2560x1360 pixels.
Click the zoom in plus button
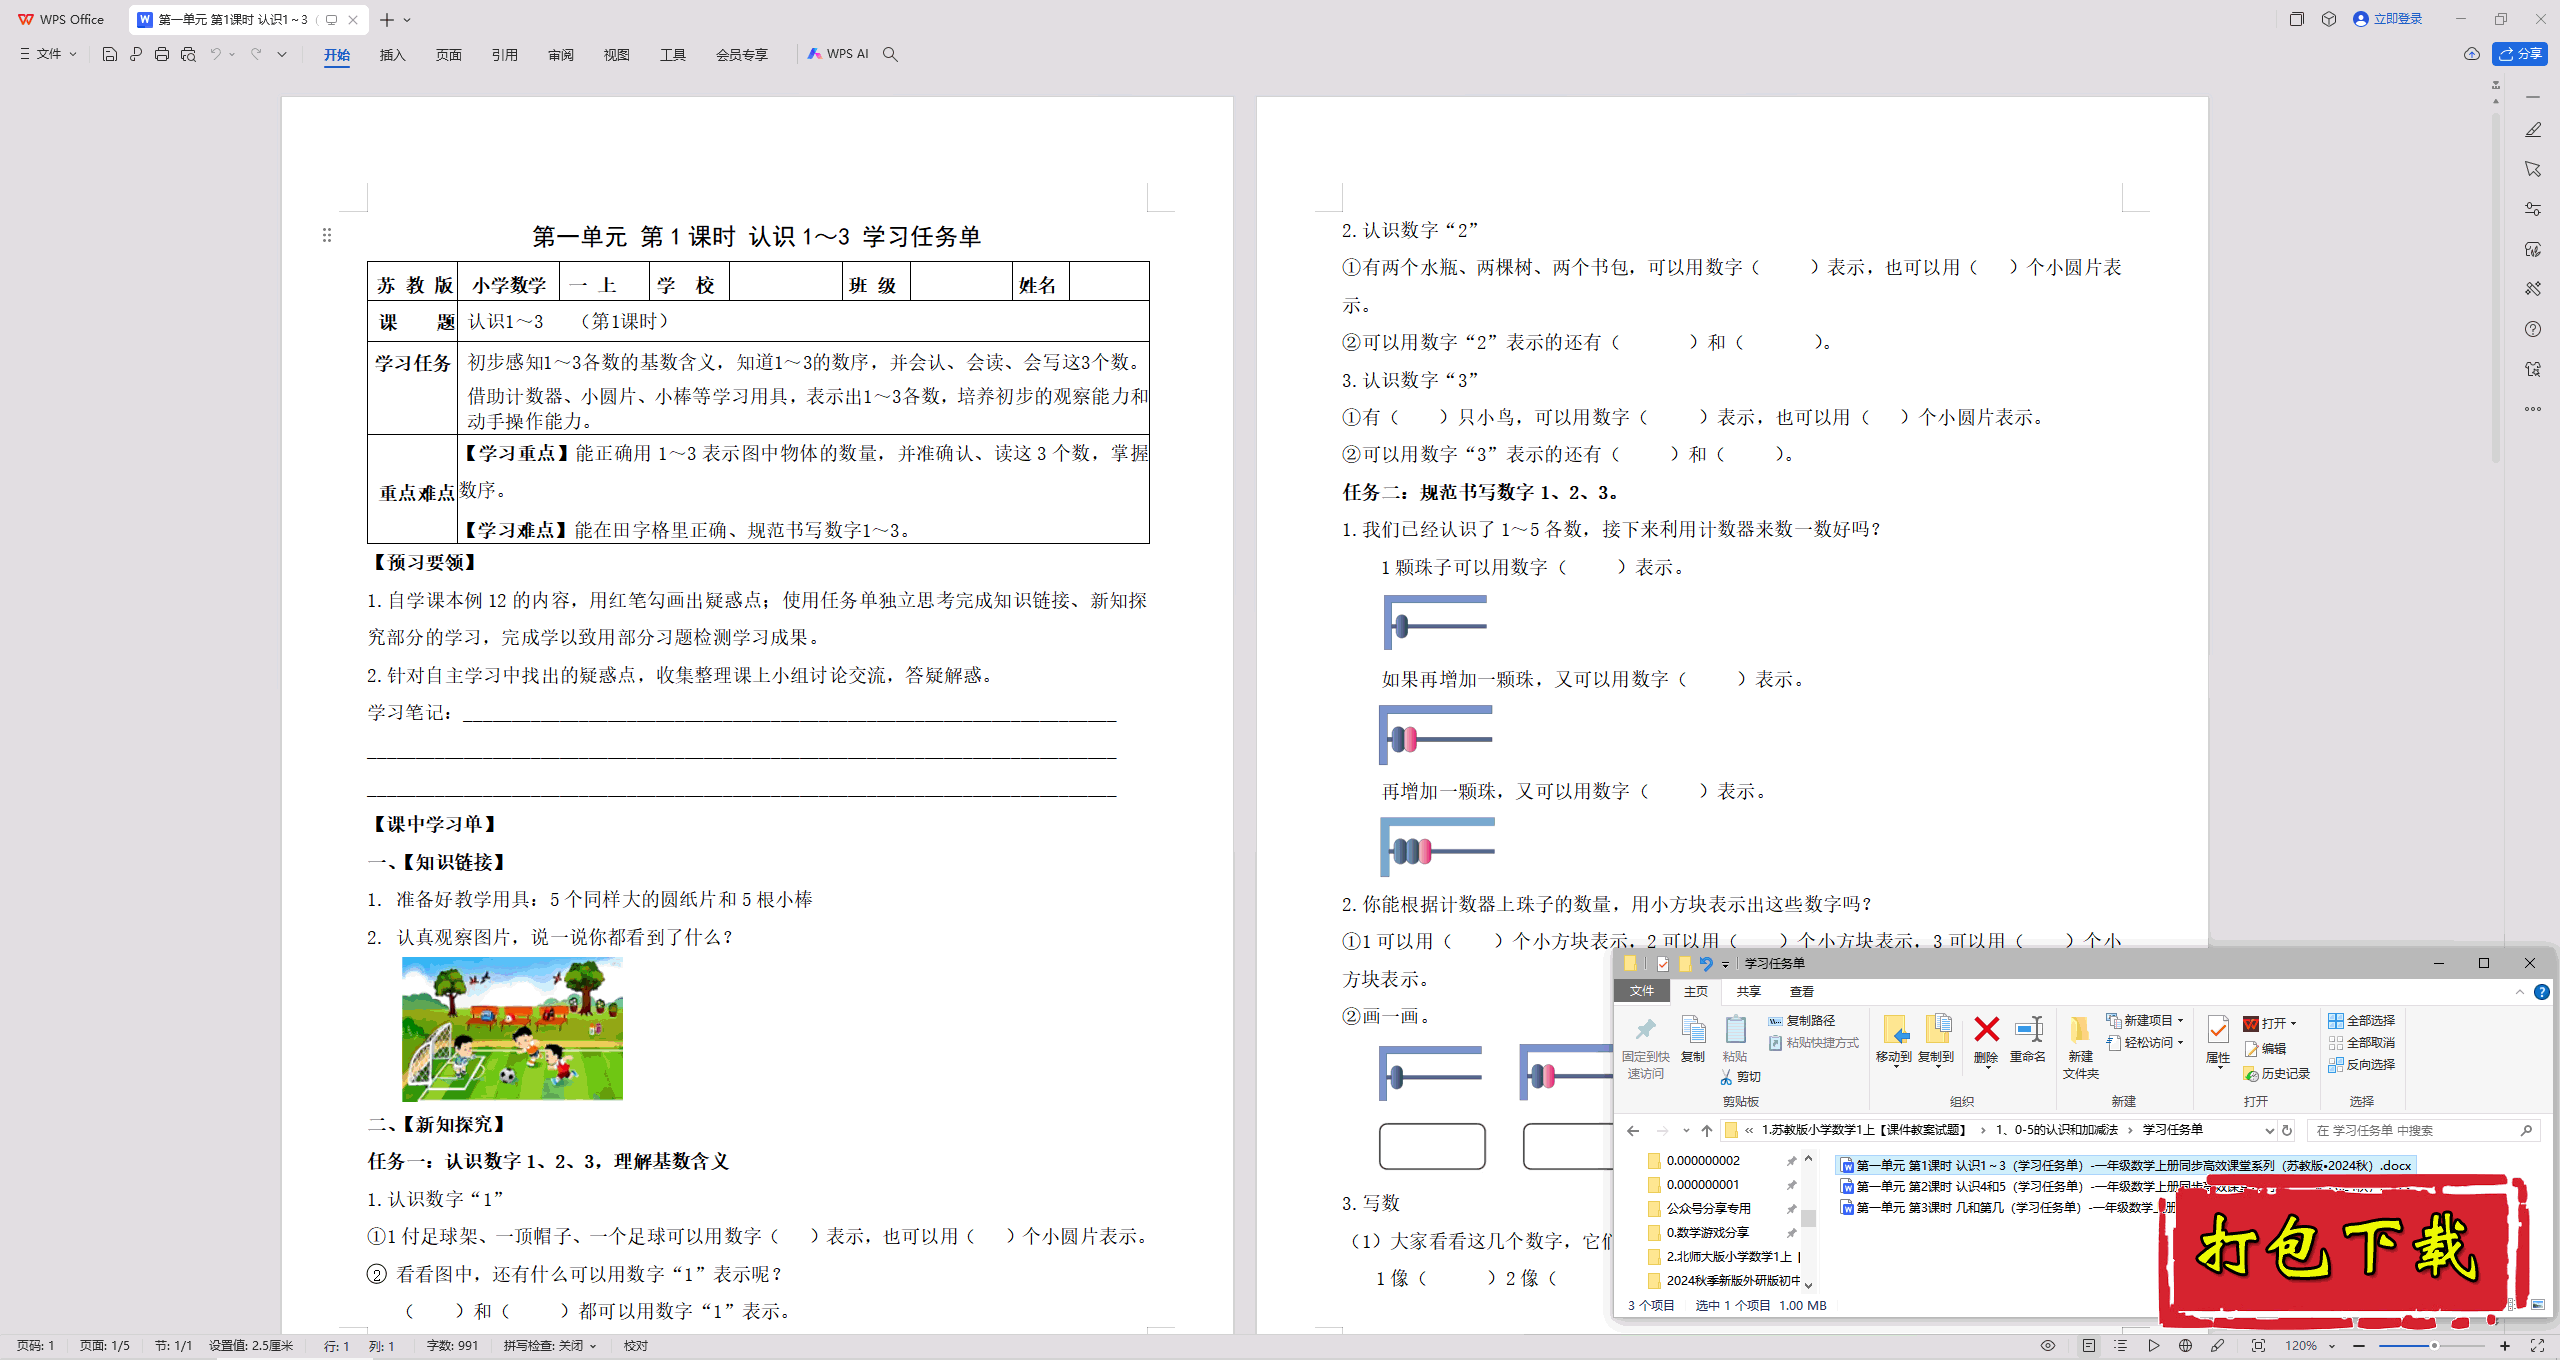2505,1346
